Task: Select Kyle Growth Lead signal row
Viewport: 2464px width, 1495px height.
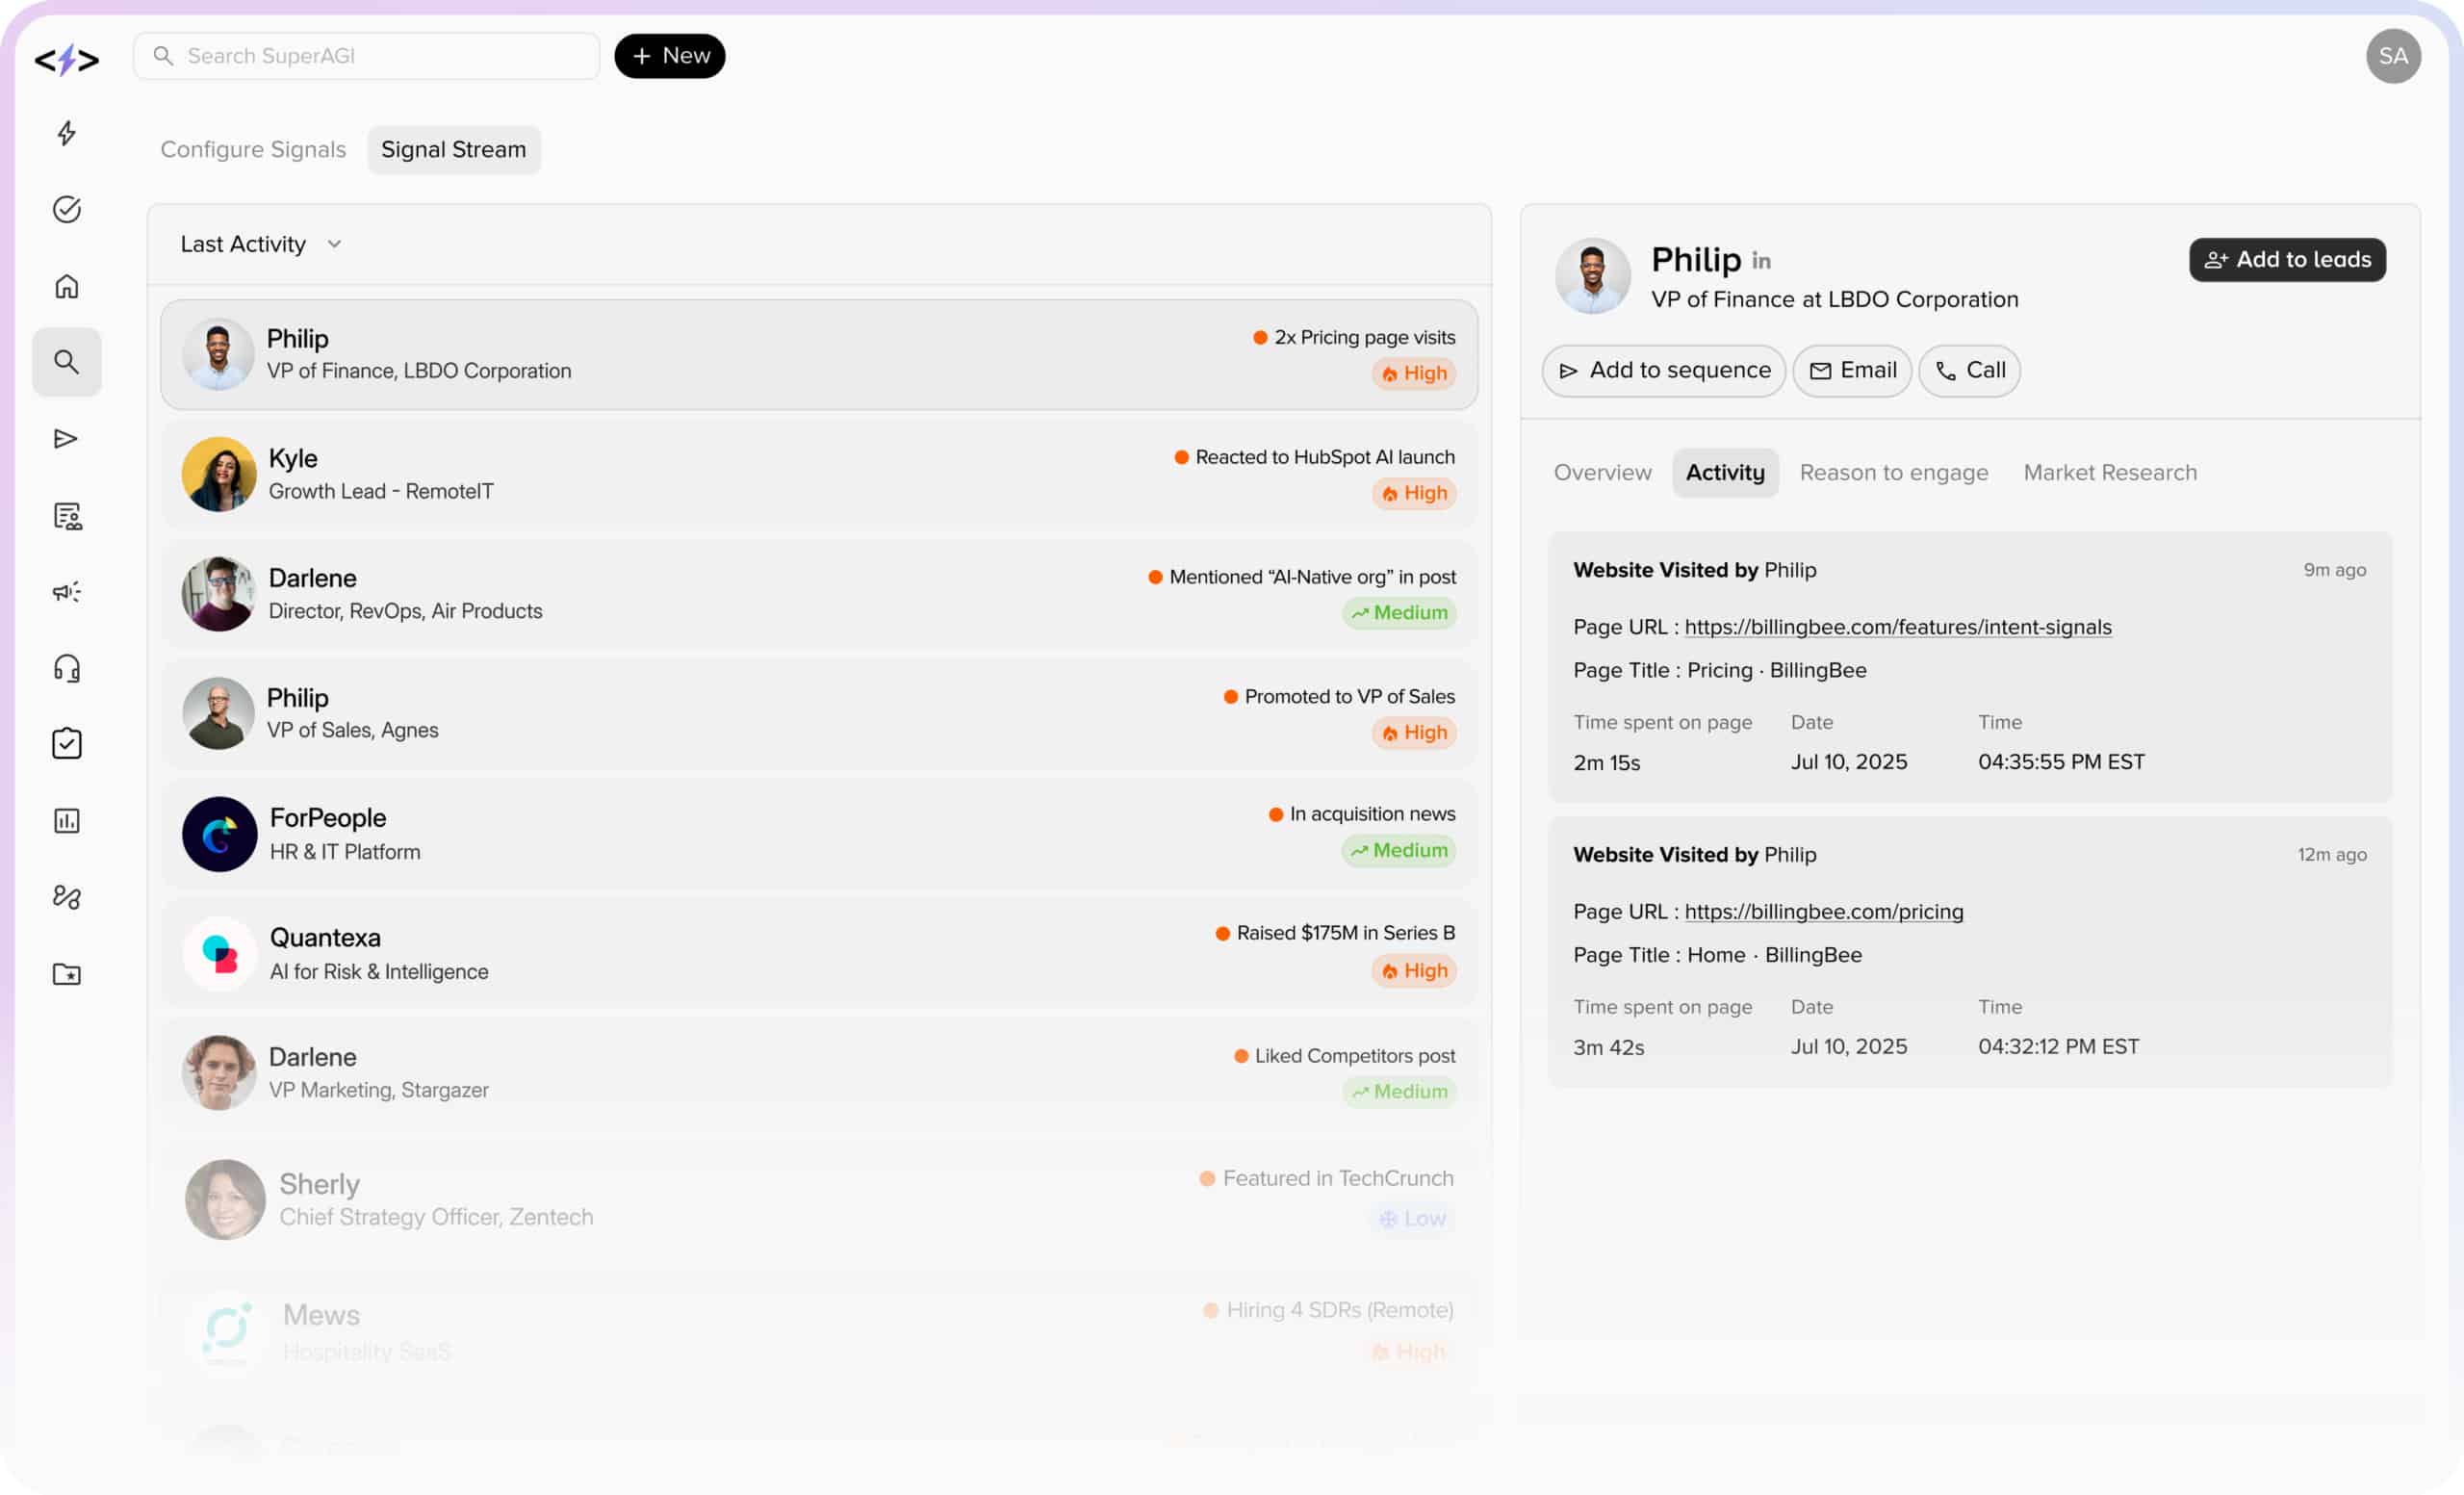Action: pos(818,474)
